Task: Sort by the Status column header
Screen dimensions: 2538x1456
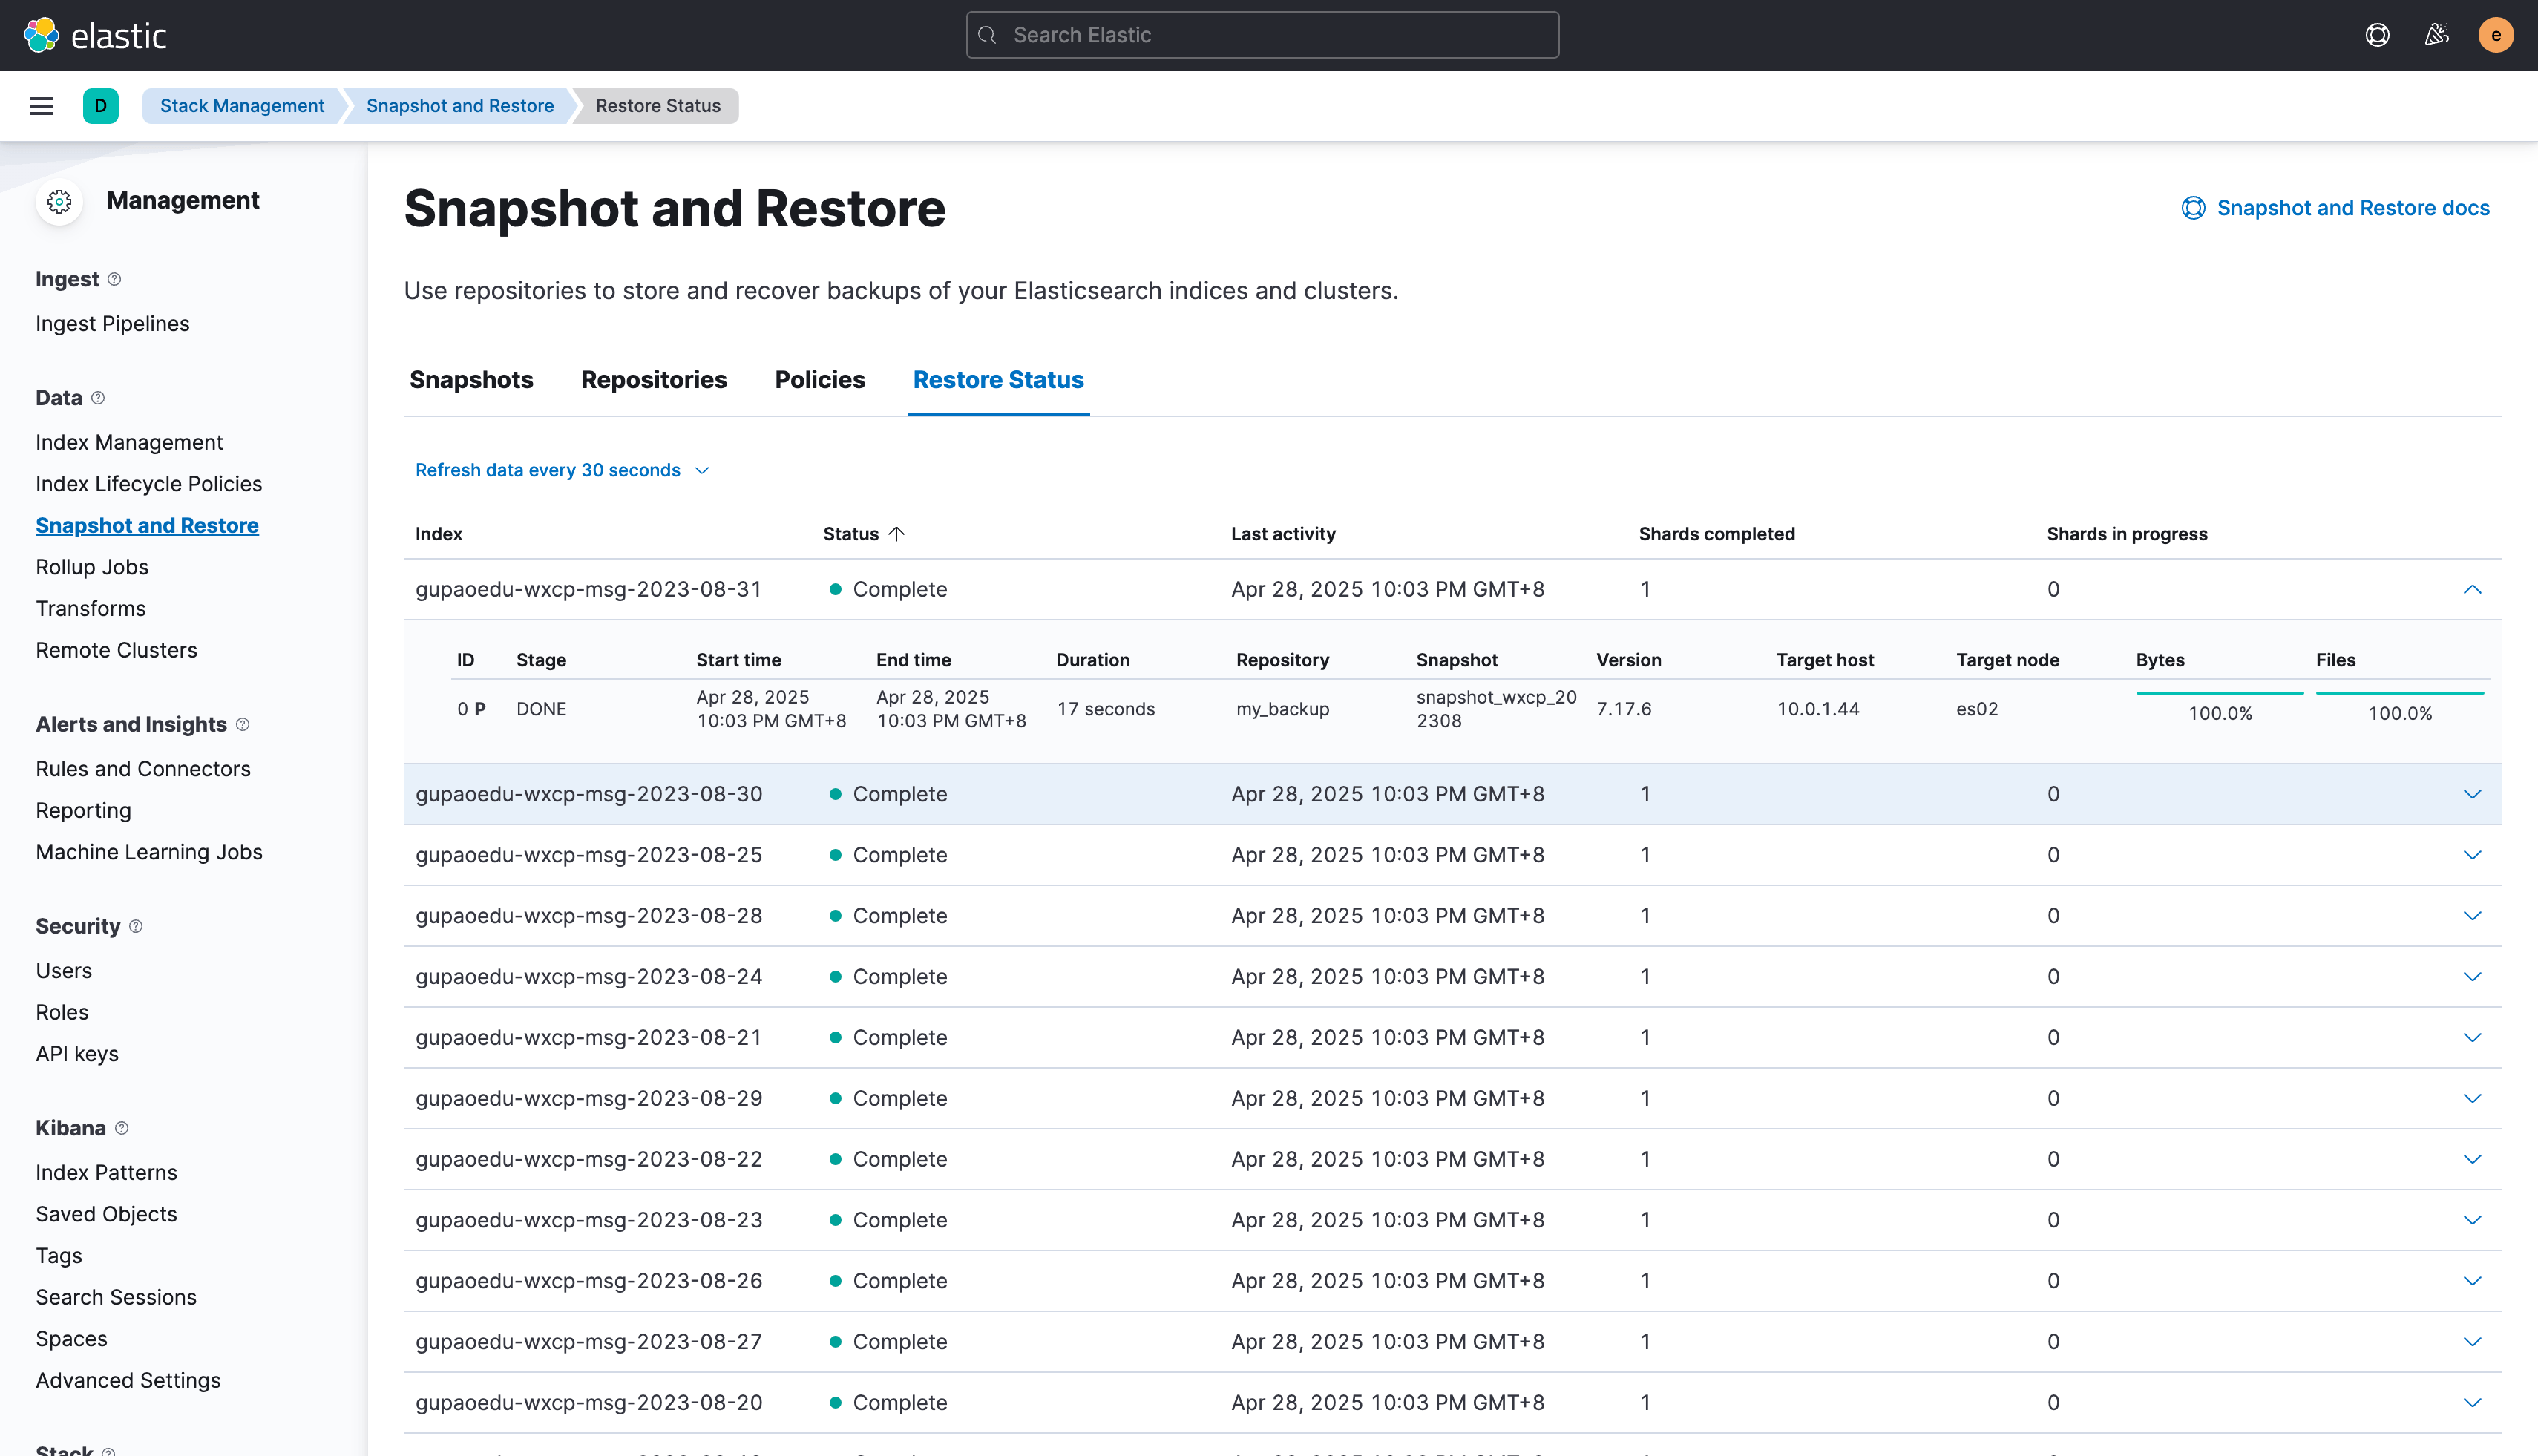Action: pyautogui.click(x=864, y=534)
